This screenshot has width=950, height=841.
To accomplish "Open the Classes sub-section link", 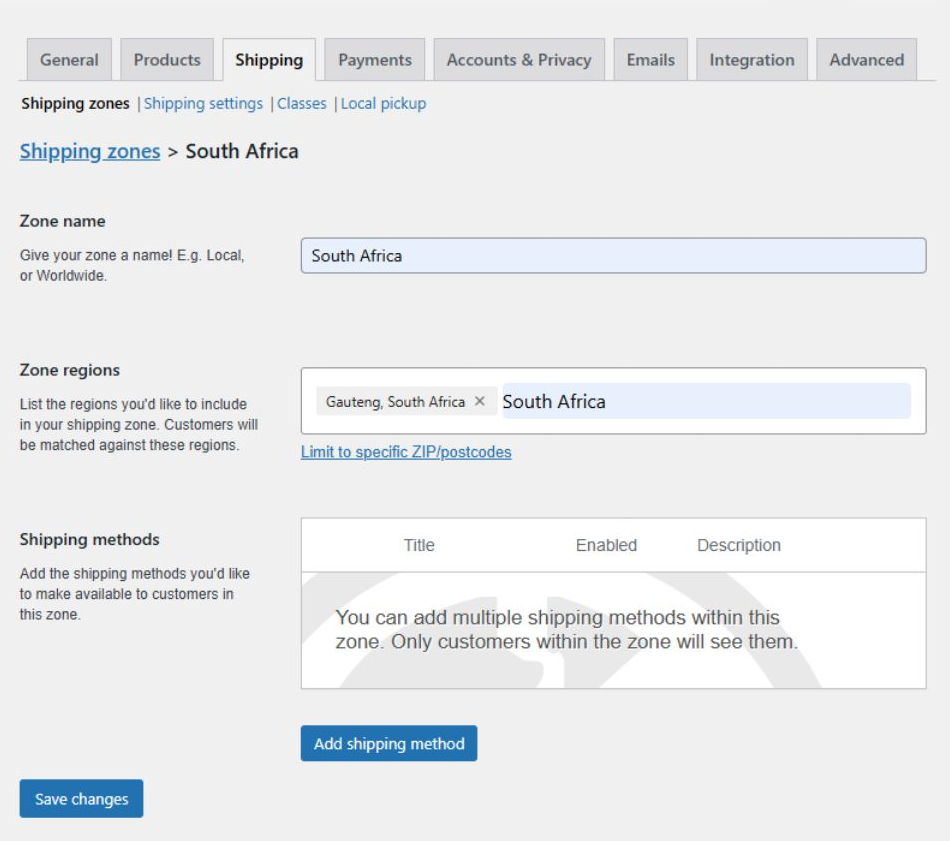I will 302,104.
